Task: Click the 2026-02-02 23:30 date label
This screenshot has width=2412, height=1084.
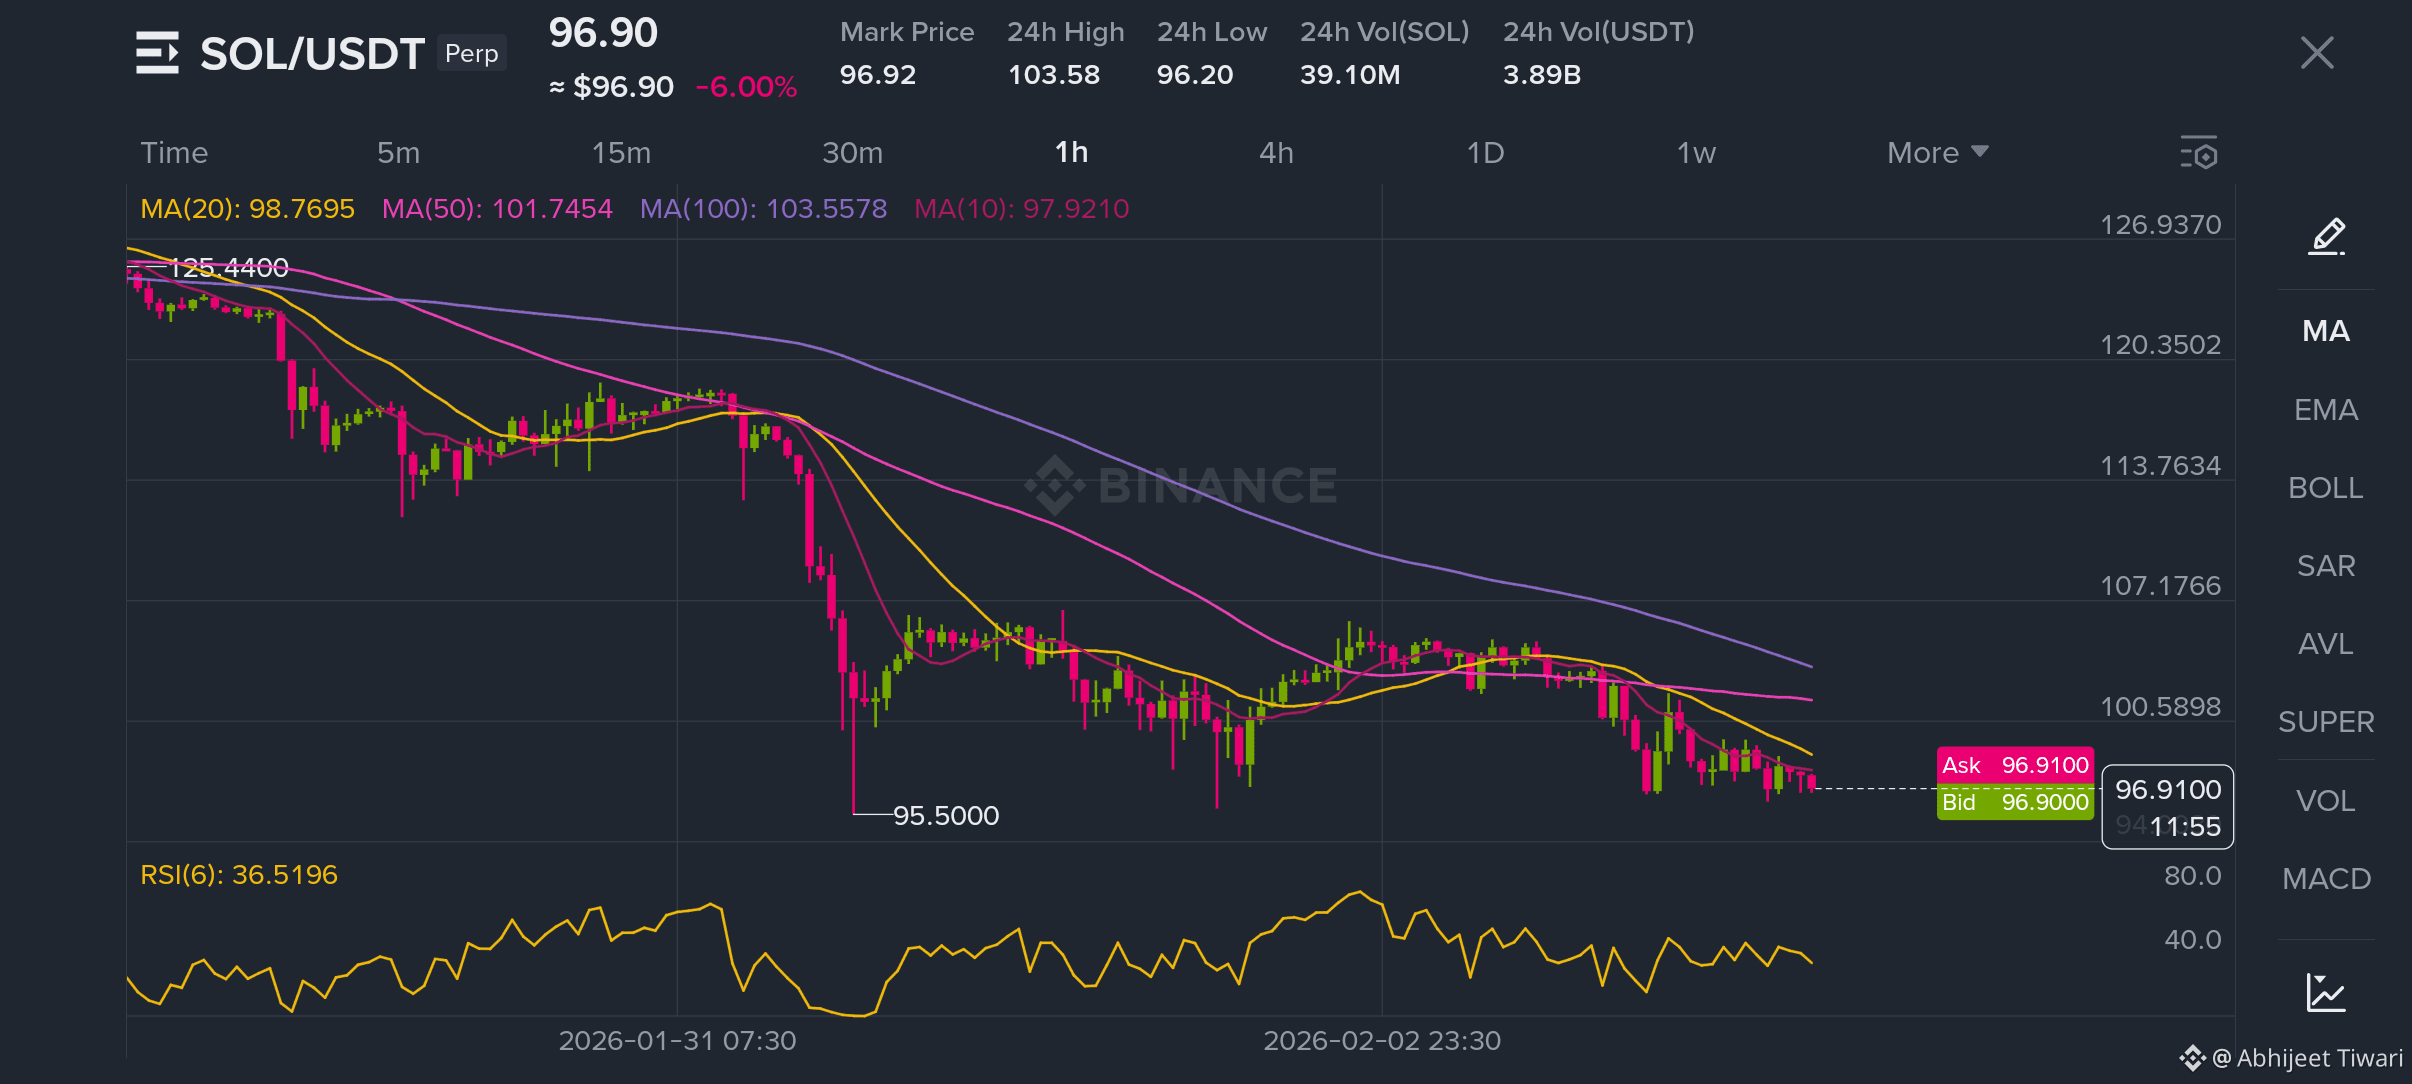Action: 1382,1041
